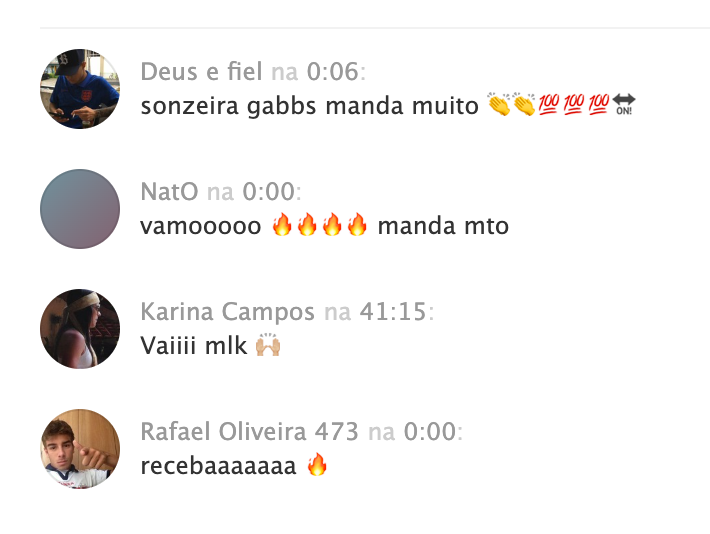Image resolution: width=710 pixels, height=534 pixels.
Task: Click the username Deus e fiel
Action: click(201, 72)
